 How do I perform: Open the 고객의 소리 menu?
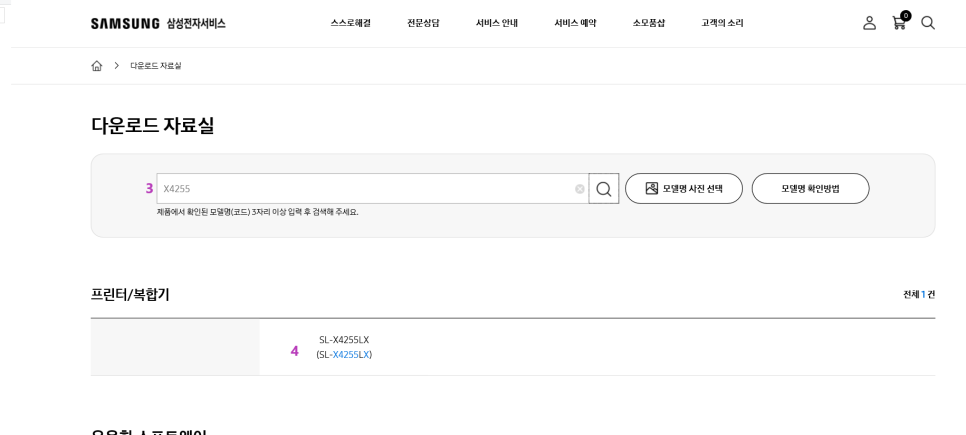pos(722,23)
